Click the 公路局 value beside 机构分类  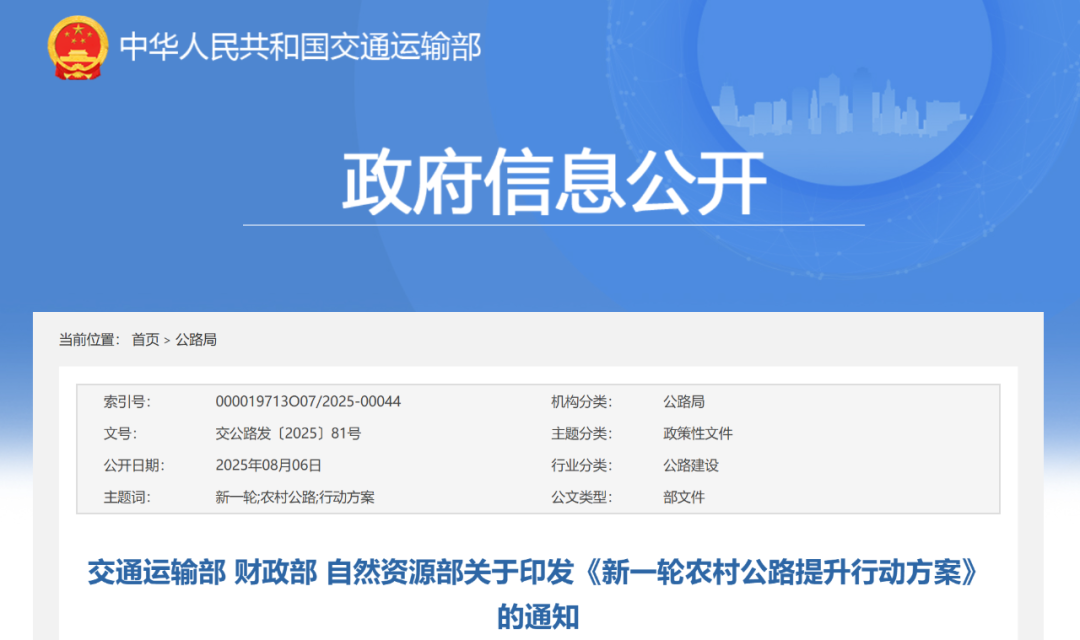tap(683, 402)
